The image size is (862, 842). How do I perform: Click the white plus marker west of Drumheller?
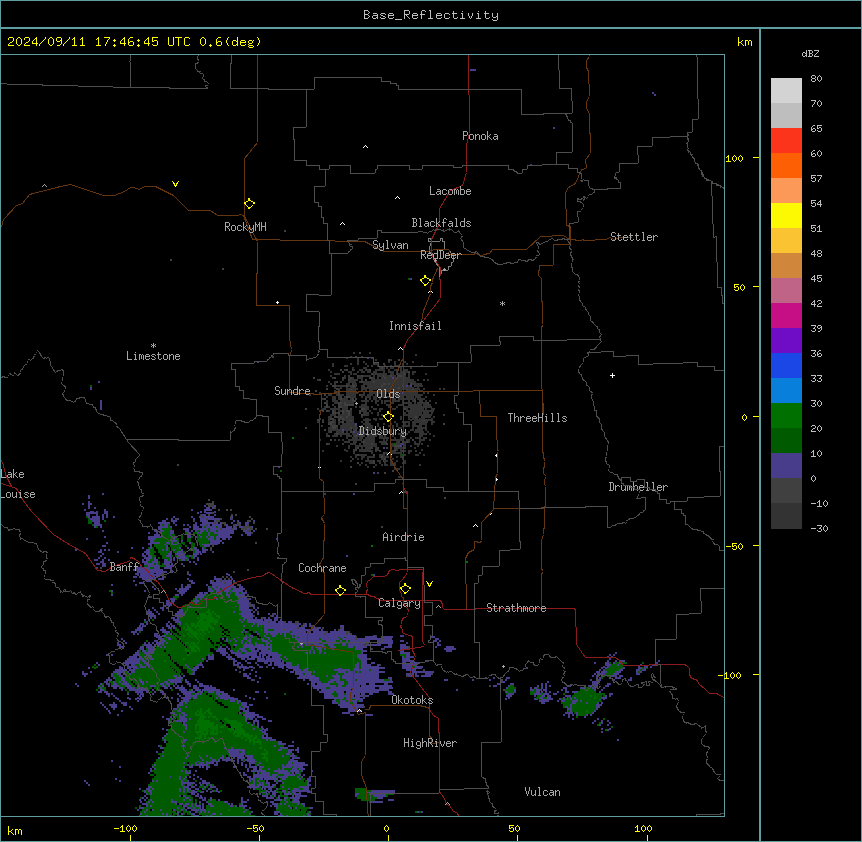(612, 375)
